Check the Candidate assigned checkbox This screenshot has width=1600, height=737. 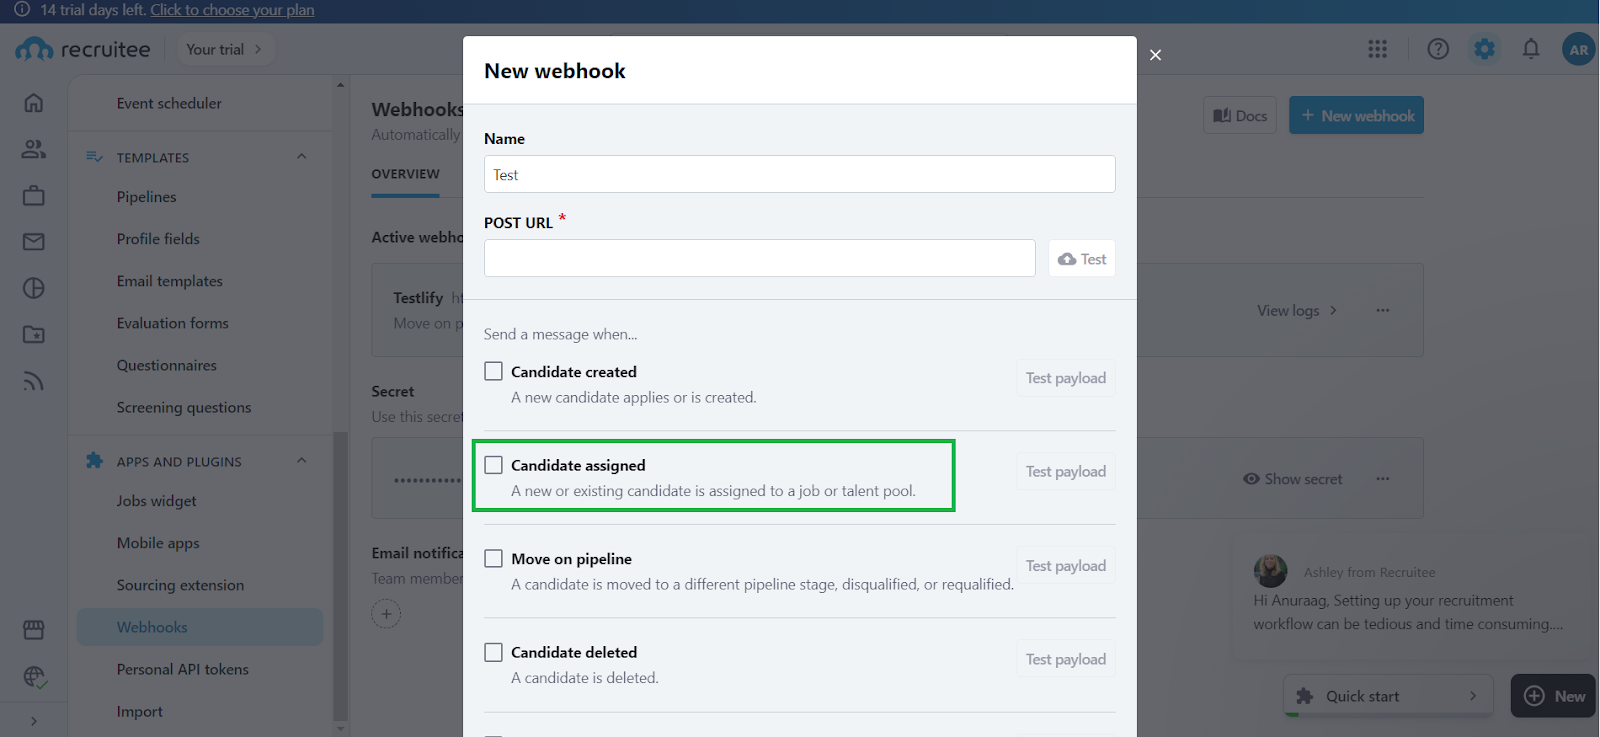493,465
